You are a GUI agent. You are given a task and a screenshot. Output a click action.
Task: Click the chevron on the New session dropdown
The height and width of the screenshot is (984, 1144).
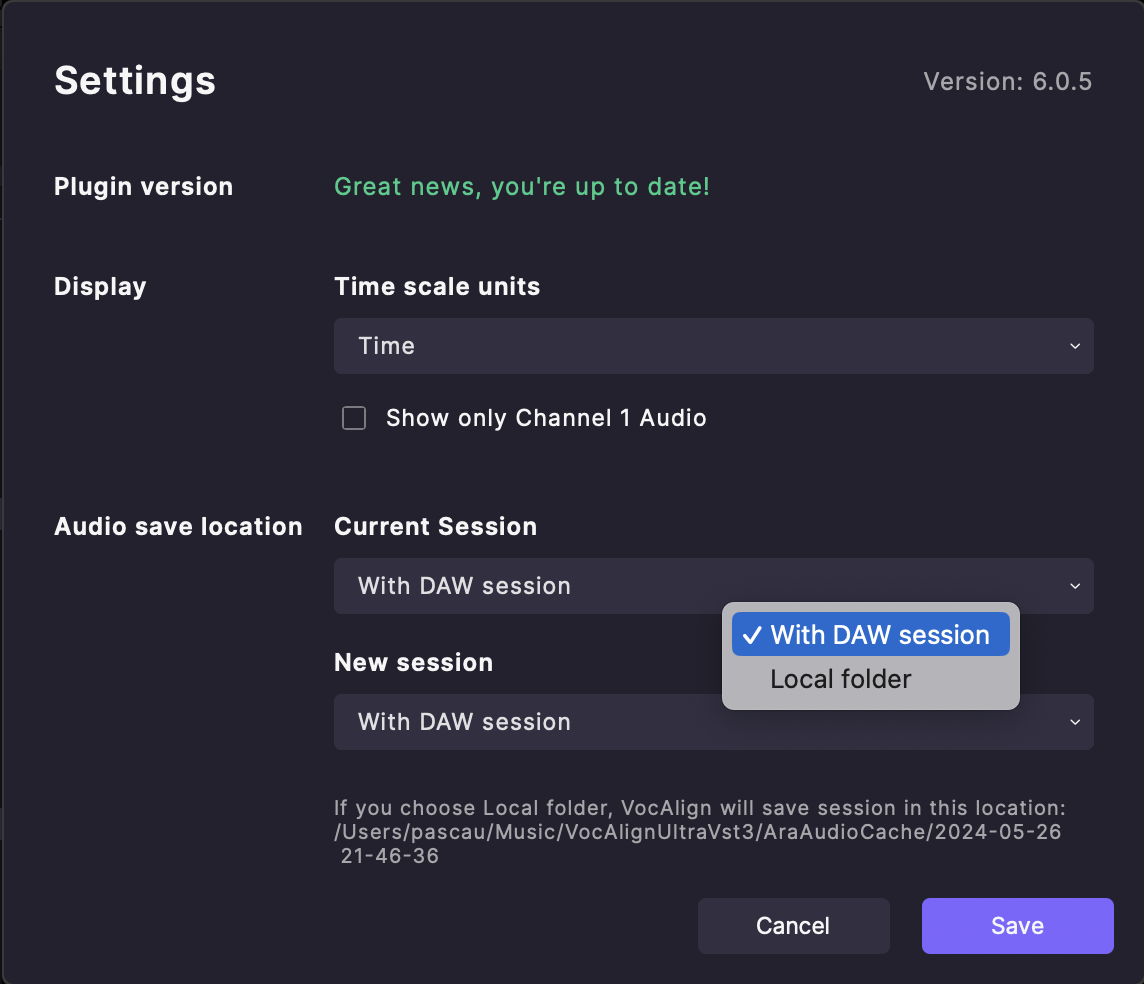[x=1075, y=722]
